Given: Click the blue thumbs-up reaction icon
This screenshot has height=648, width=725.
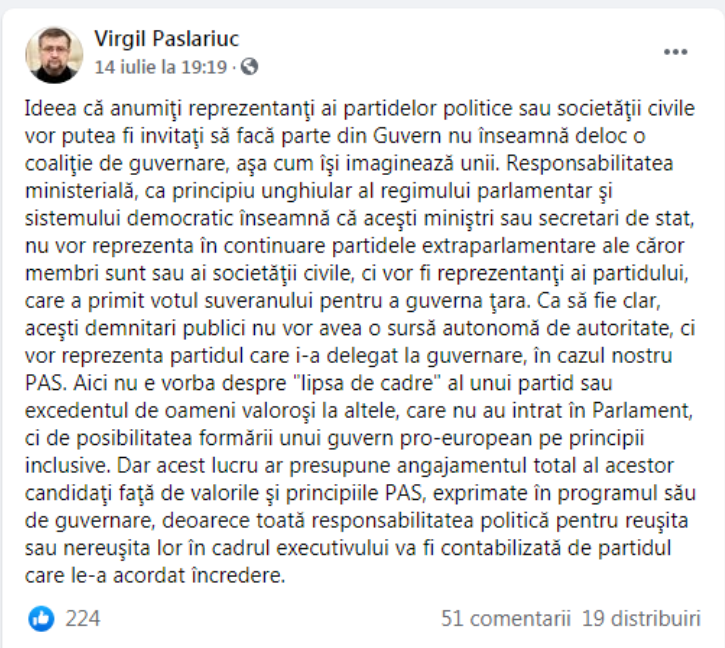Looking at the screenshot, I should pos(41,618).
